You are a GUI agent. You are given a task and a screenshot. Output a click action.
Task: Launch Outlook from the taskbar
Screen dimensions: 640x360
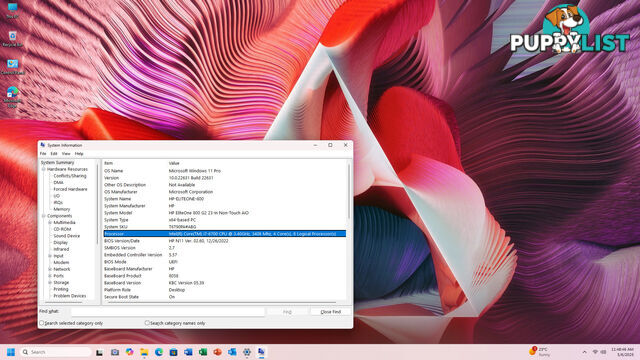coord(232,352)
